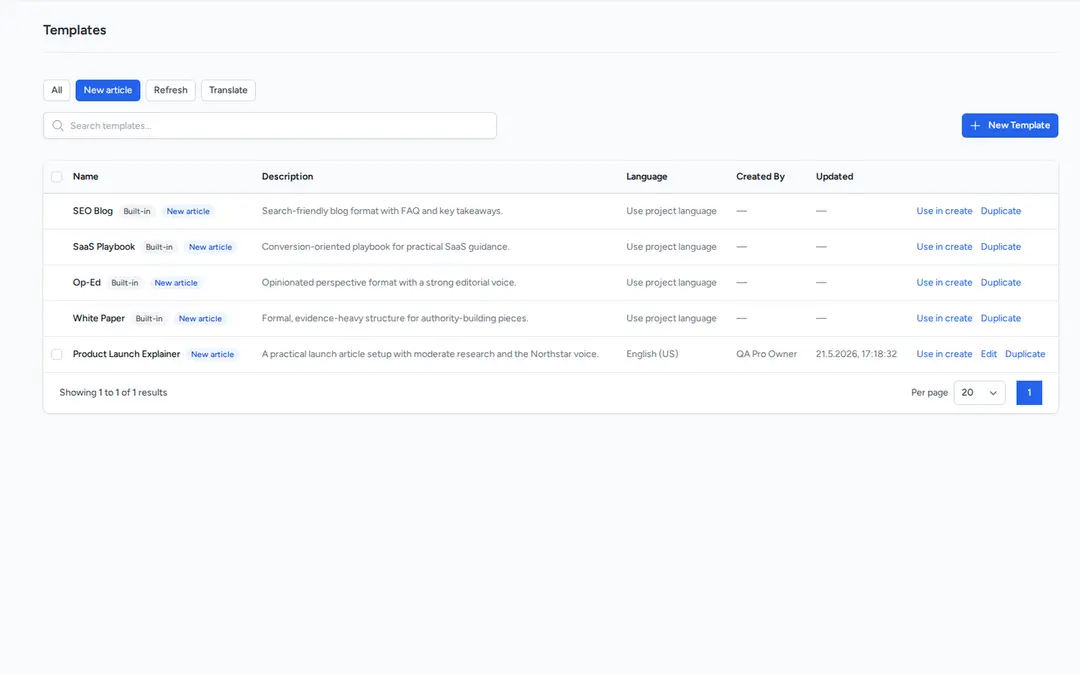The image size is (1080, 675).
Task: Select the Refresh filter tab
Action: coord(170,90)
